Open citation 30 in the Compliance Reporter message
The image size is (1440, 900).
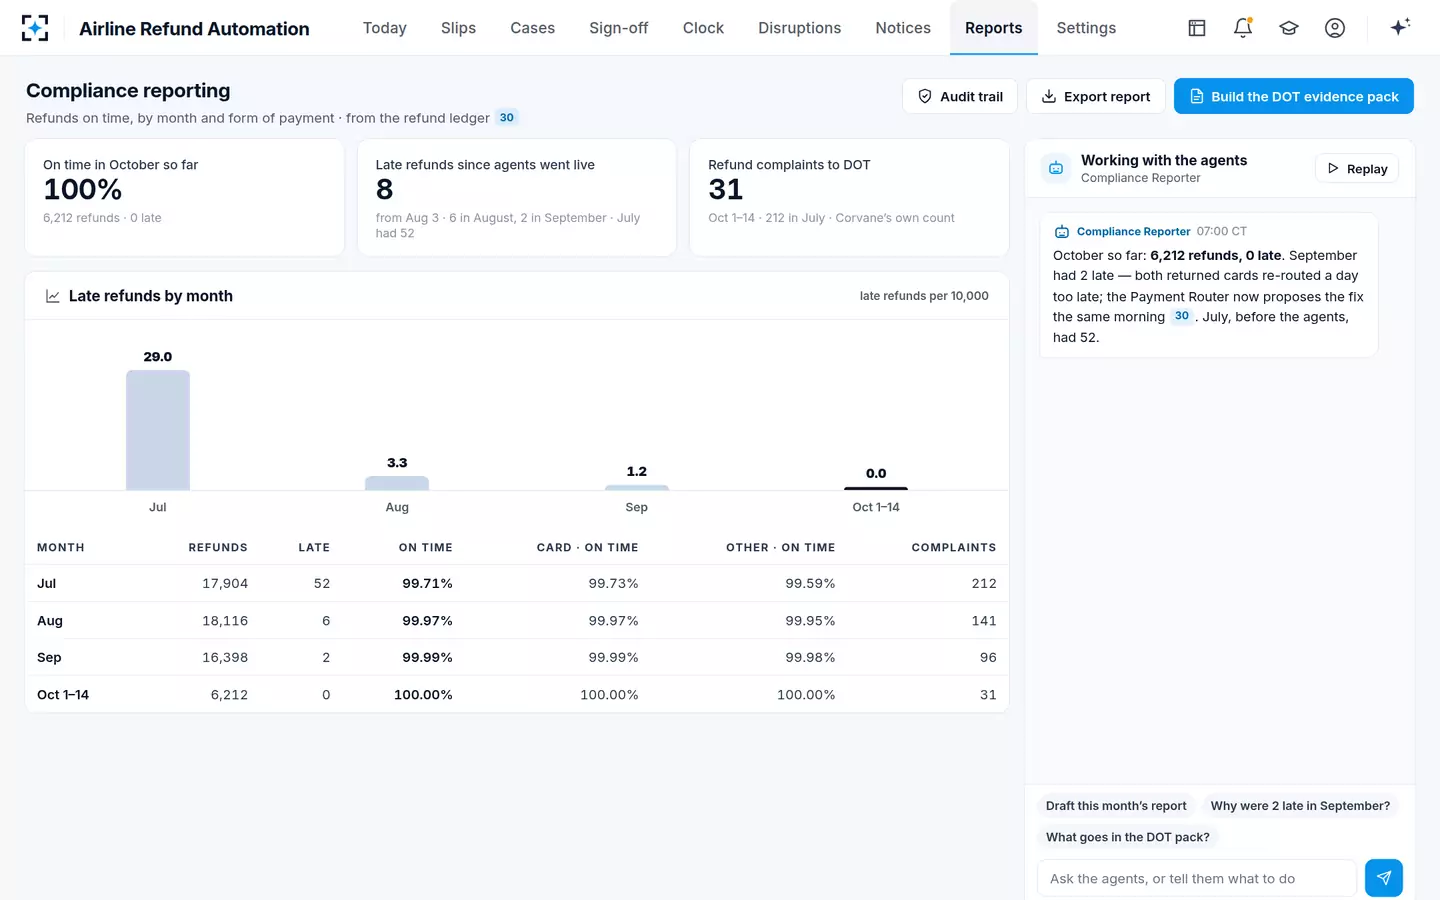1182,316
